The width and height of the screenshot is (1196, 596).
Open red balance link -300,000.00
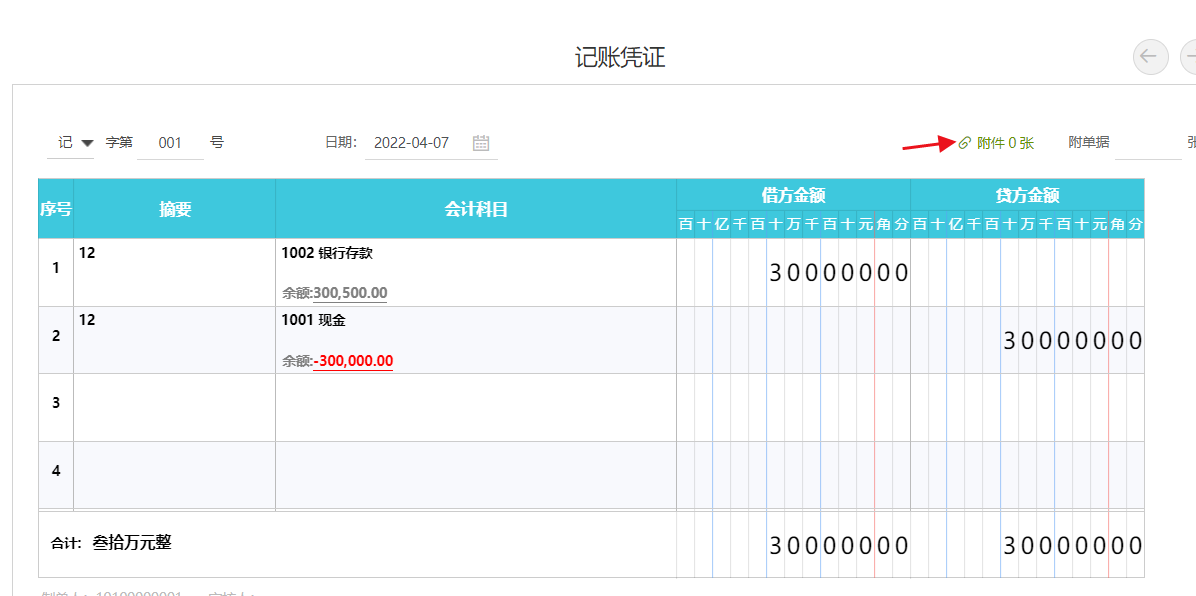(x=353, y=360)
